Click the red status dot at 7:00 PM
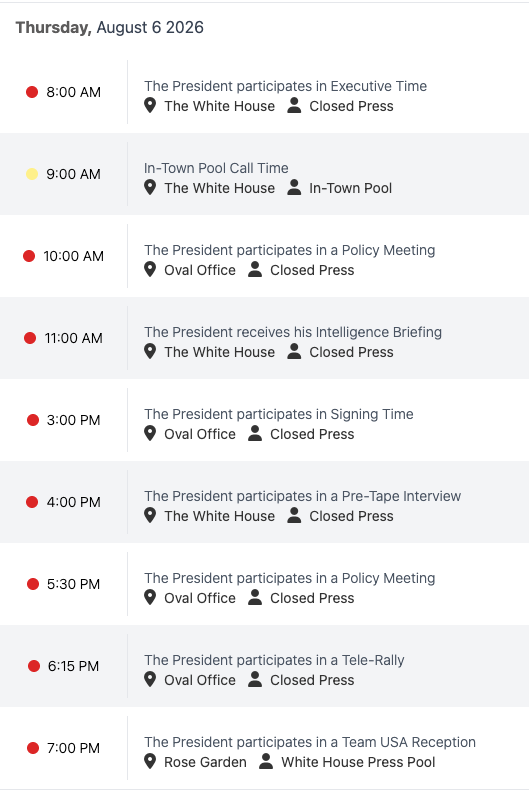Viewport: 529px width, 791px height. 33,748
